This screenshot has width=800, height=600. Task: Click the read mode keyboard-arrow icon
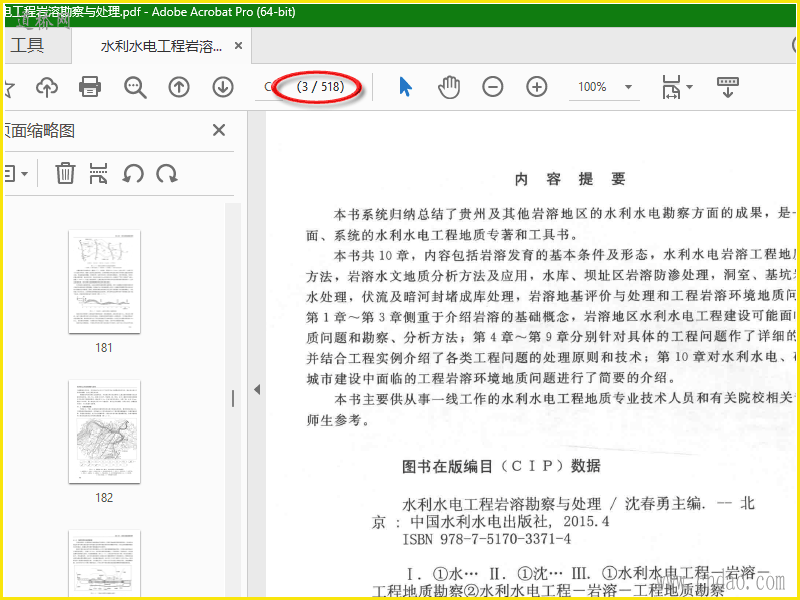coord(728,87)
